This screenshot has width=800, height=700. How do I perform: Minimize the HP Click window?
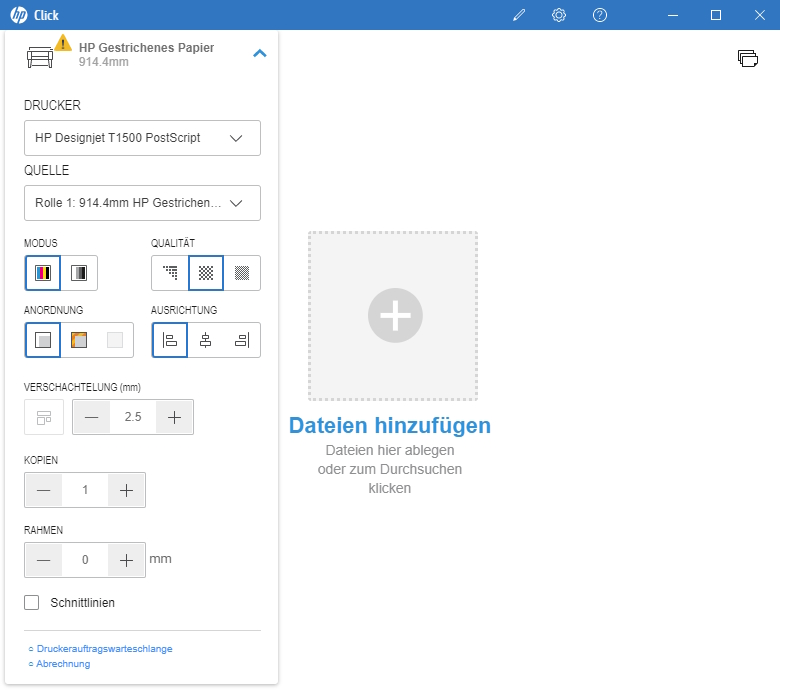673,15
